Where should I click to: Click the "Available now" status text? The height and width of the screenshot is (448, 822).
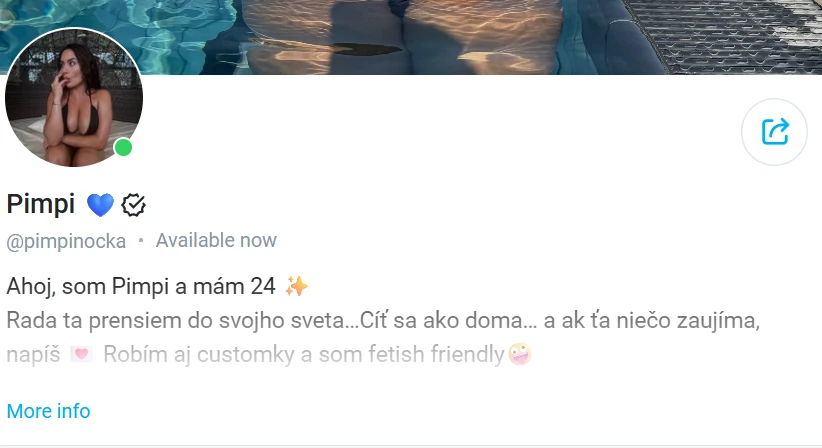[216, 241]
